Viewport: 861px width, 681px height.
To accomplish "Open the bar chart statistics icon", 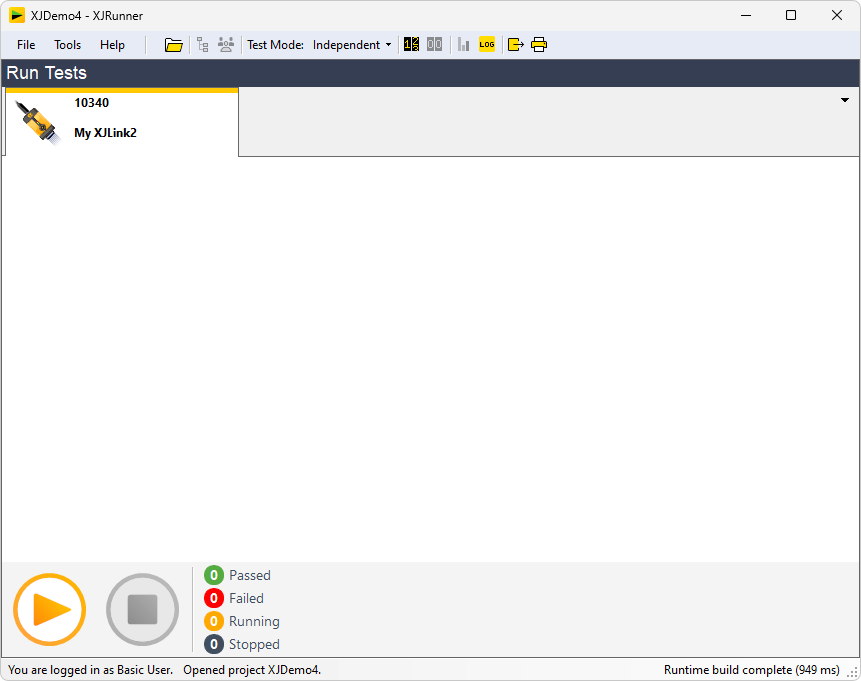I will pyautogui.click(x=464, y=45).
